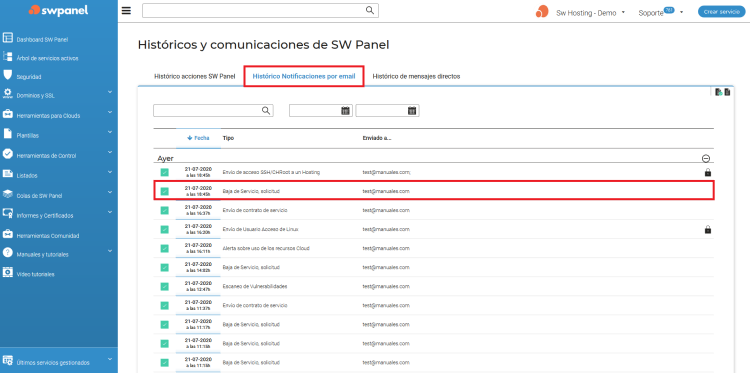The height and width of the screenshot is (373, 750).
Task: Switch to Histórico de mensajes directos tab
Action: pyautogui.click(x=416, y=77)
